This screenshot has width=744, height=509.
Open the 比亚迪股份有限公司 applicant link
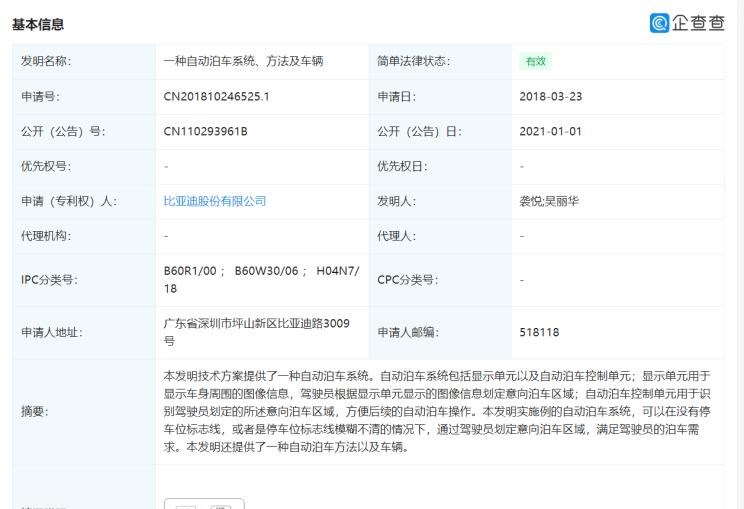(214, 201)
